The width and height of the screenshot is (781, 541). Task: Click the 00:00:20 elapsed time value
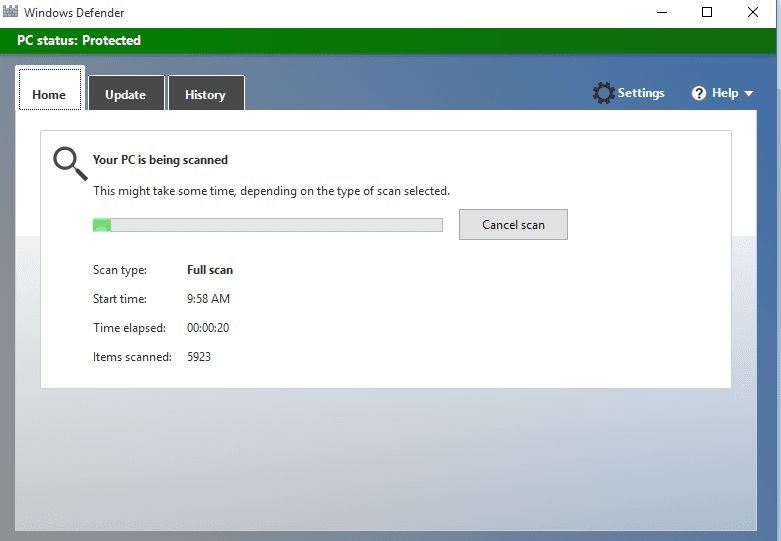pyautogui.click(x=208, y=328)
